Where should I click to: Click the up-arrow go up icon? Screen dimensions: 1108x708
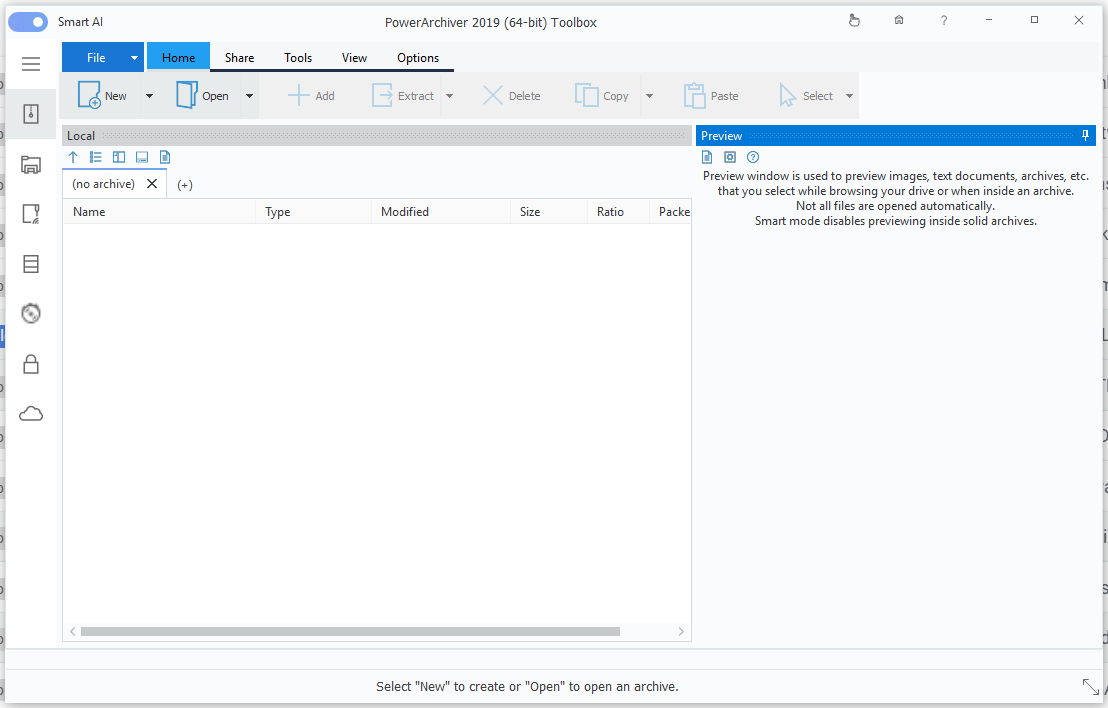click(x=73, y=157)
